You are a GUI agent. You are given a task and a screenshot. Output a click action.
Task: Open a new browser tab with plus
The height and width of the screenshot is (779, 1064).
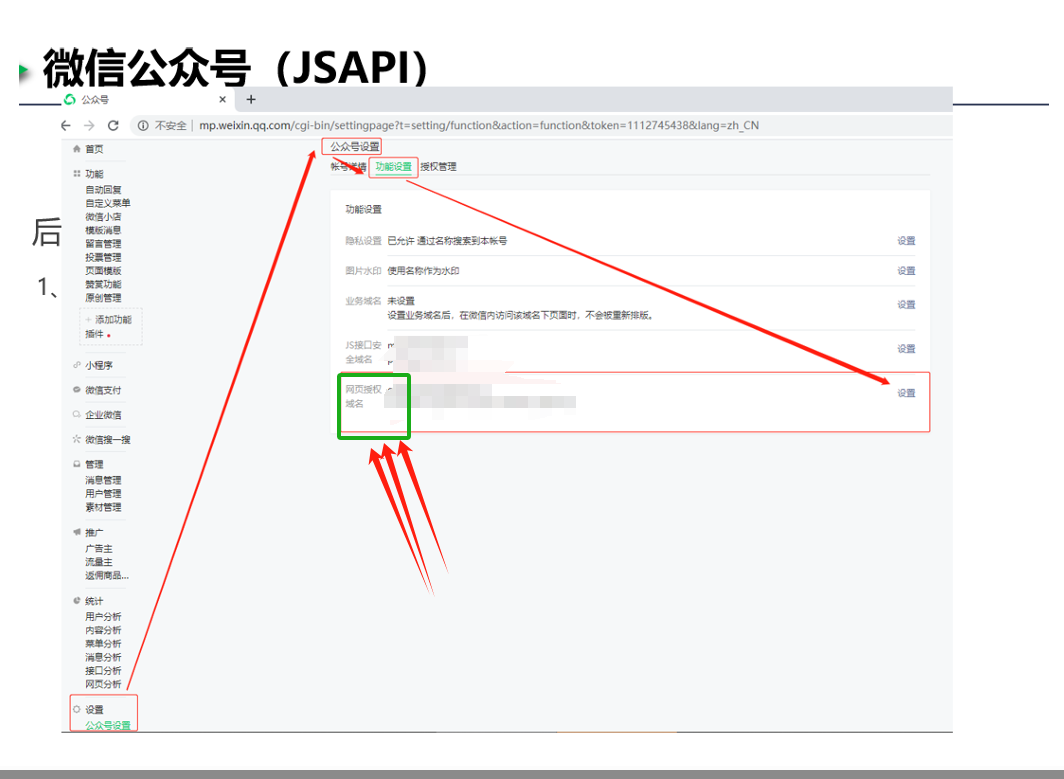pos(251,100)
